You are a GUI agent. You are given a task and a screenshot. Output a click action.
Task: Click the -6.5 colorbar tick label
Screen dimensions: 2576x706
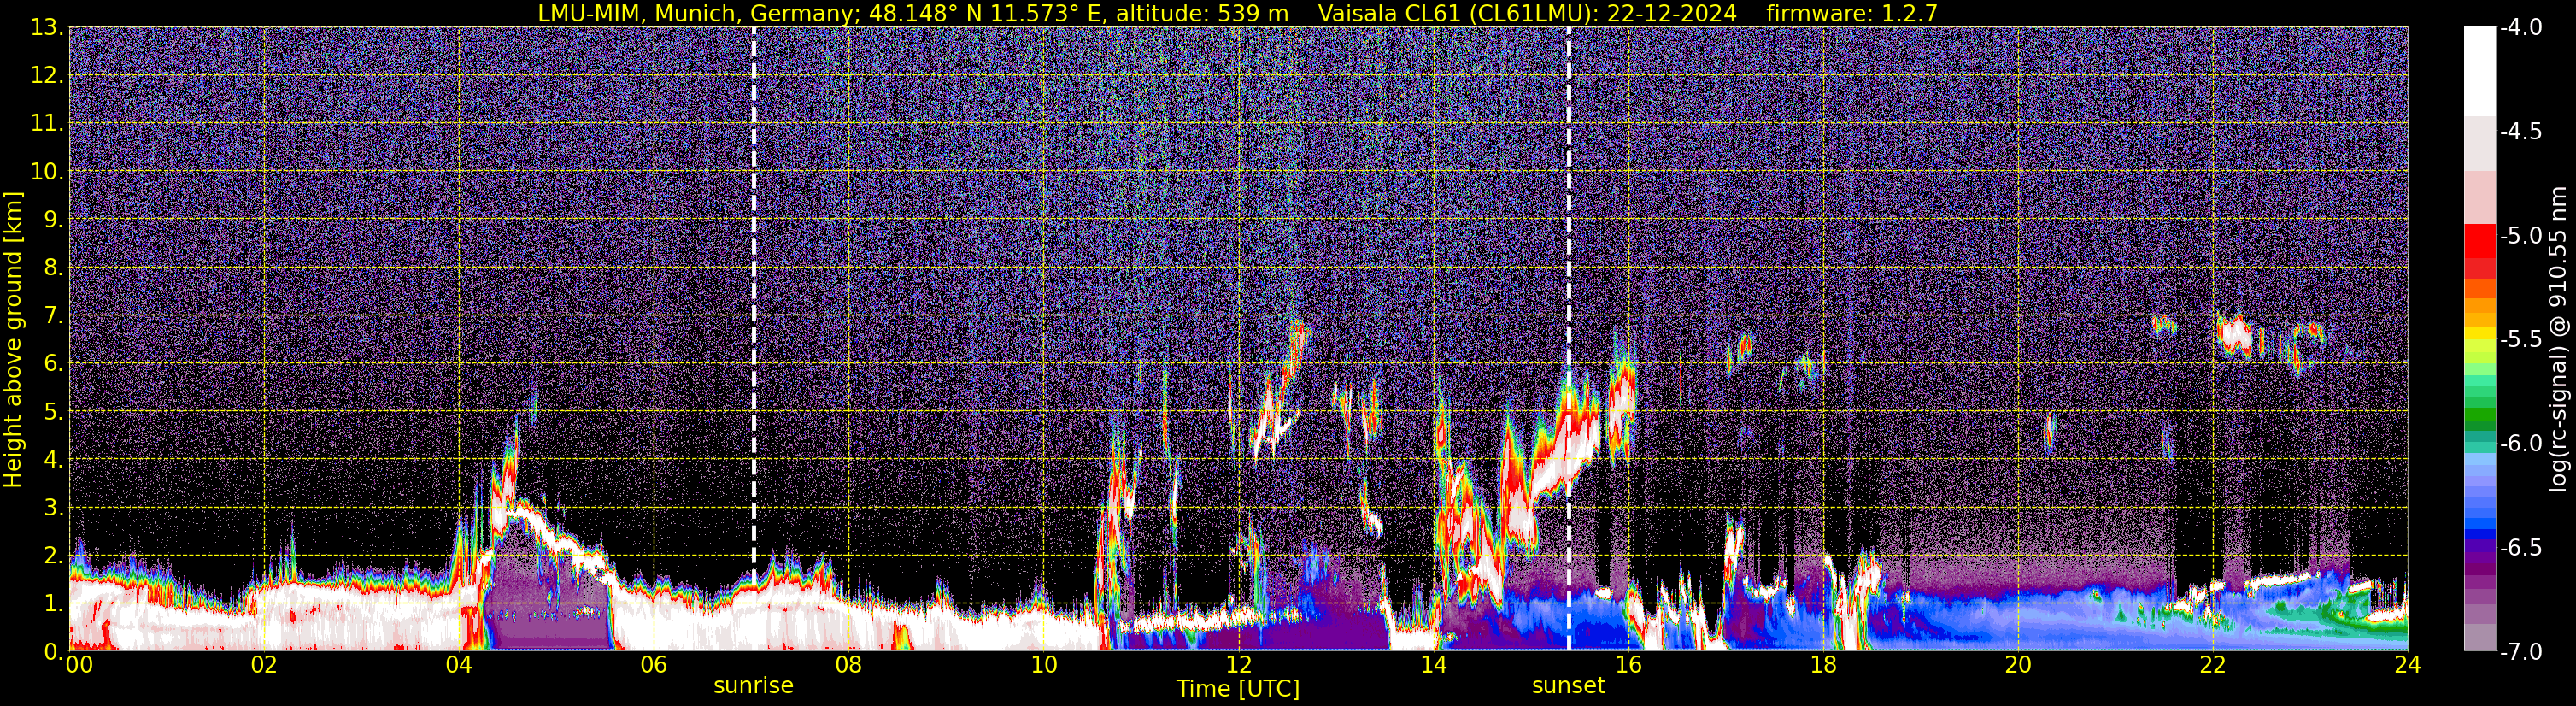click(2520, 547)
